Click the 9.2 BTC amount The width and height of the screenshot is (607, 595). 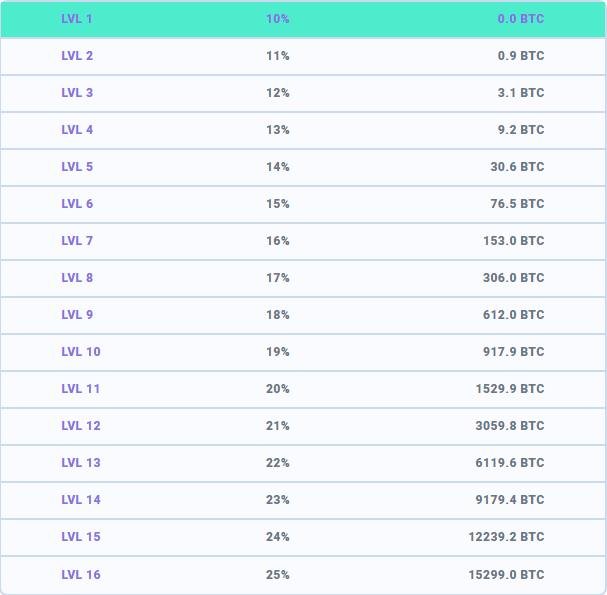[521, 130]
